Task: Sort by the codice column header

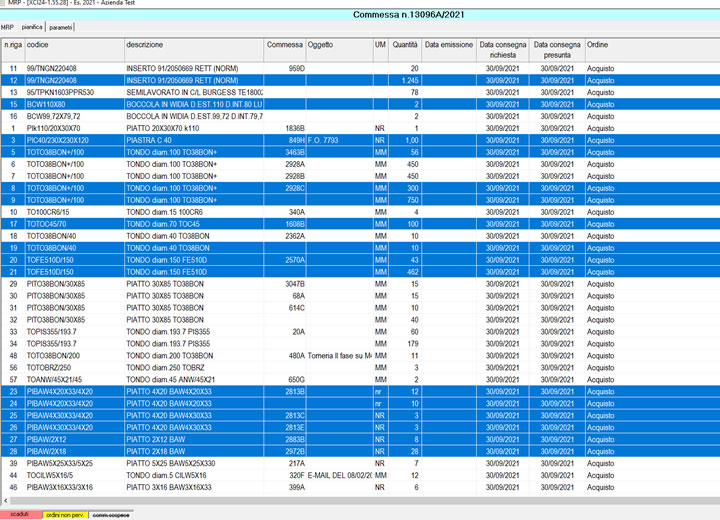Action: click(74, 50)
